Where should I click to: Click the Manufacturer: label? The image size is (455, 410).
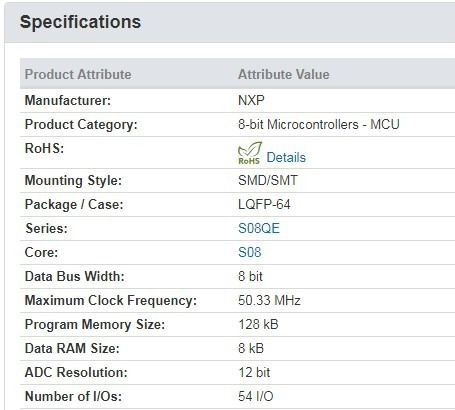tap(68, 100)
